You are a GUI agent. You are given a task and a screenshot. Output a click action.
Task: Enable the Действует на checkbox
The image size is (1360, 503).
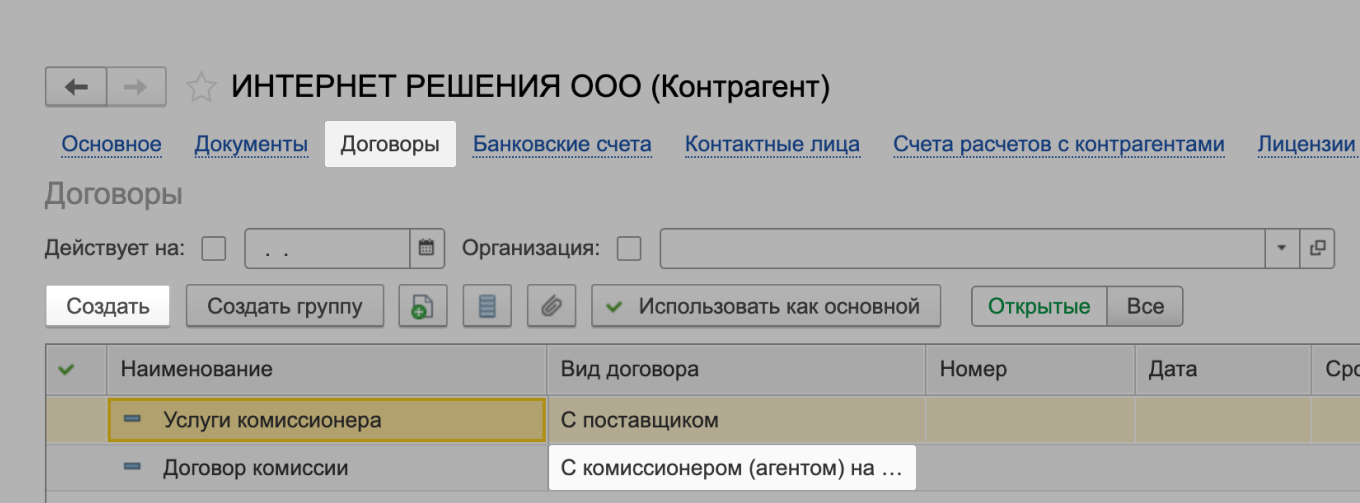pos(214,248)
